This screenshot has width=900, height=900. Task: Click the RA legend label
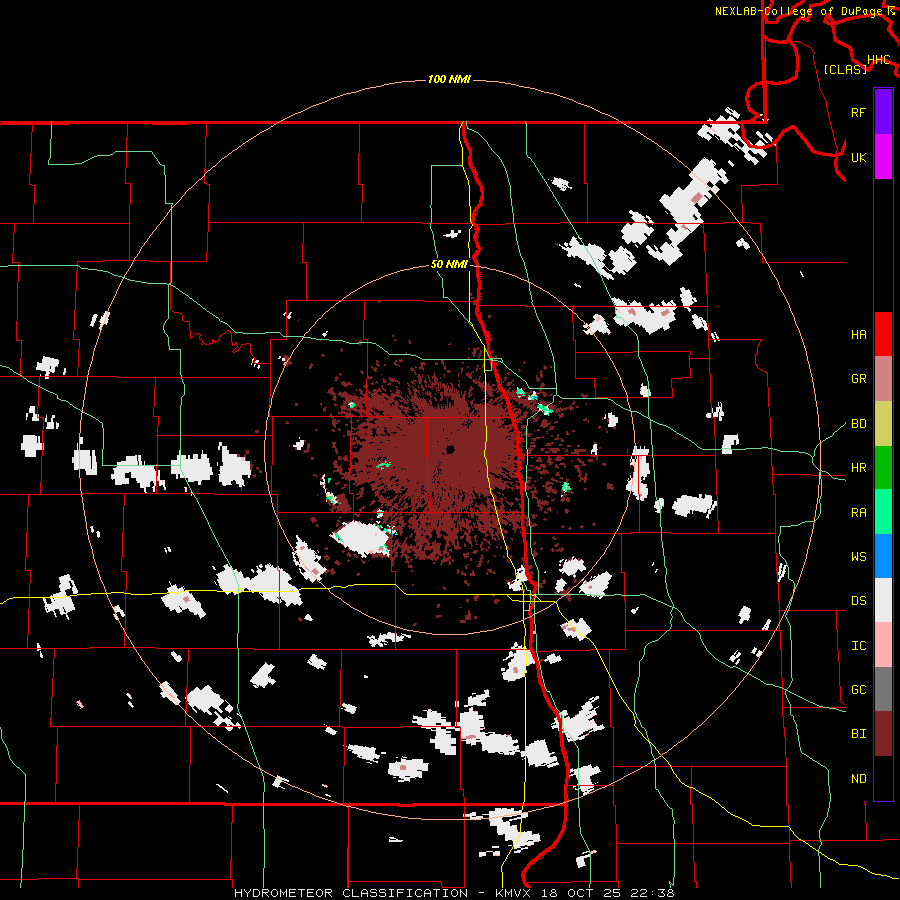click(x=858, y=512)
